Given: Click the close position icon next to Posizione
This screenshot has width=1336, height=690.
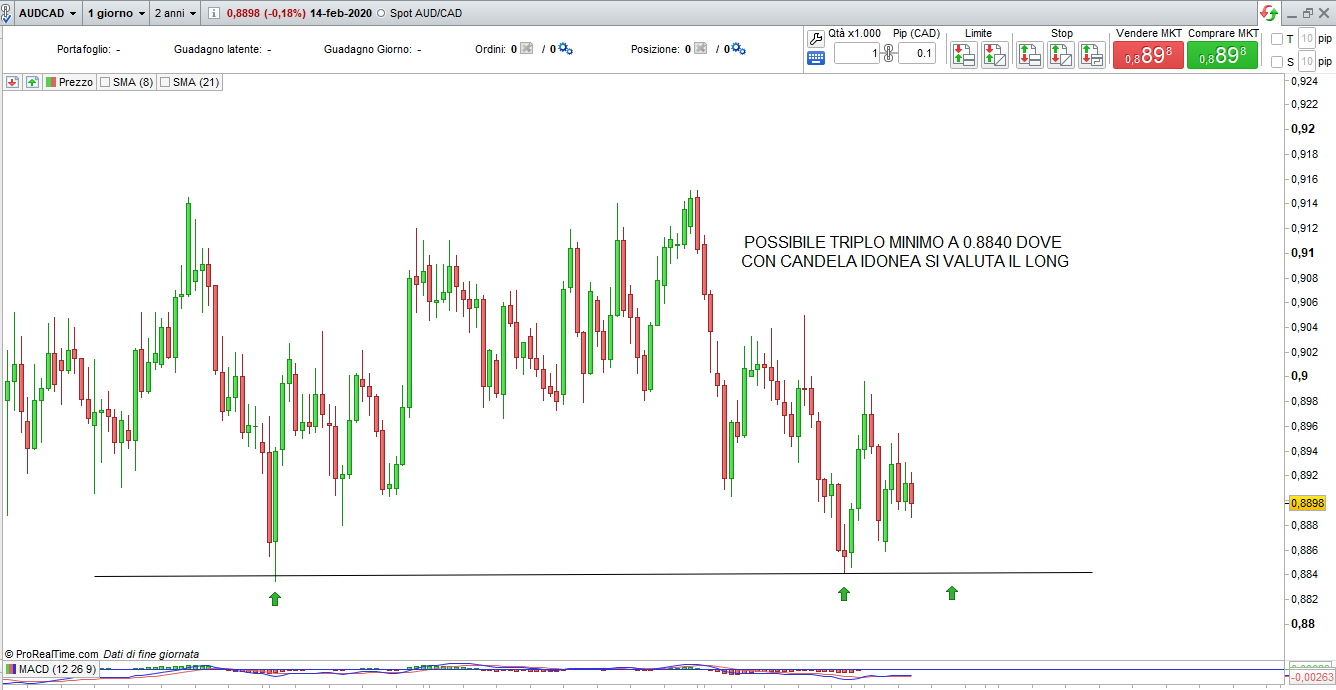Looking at the screenshot, I should click(x=700, y=48).
